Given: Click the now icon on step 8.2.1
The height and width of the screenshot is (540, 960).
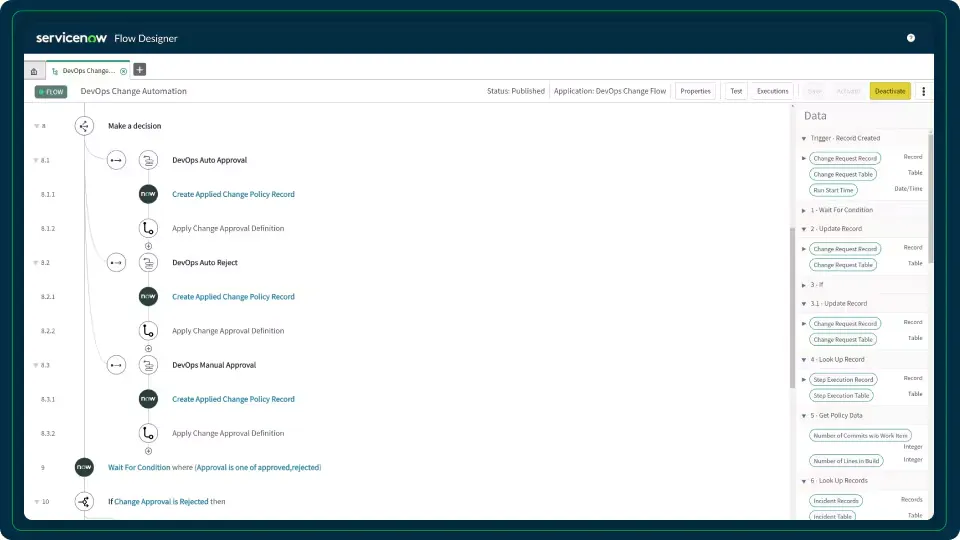Looking at the screenshot, I should coord(148,296).
